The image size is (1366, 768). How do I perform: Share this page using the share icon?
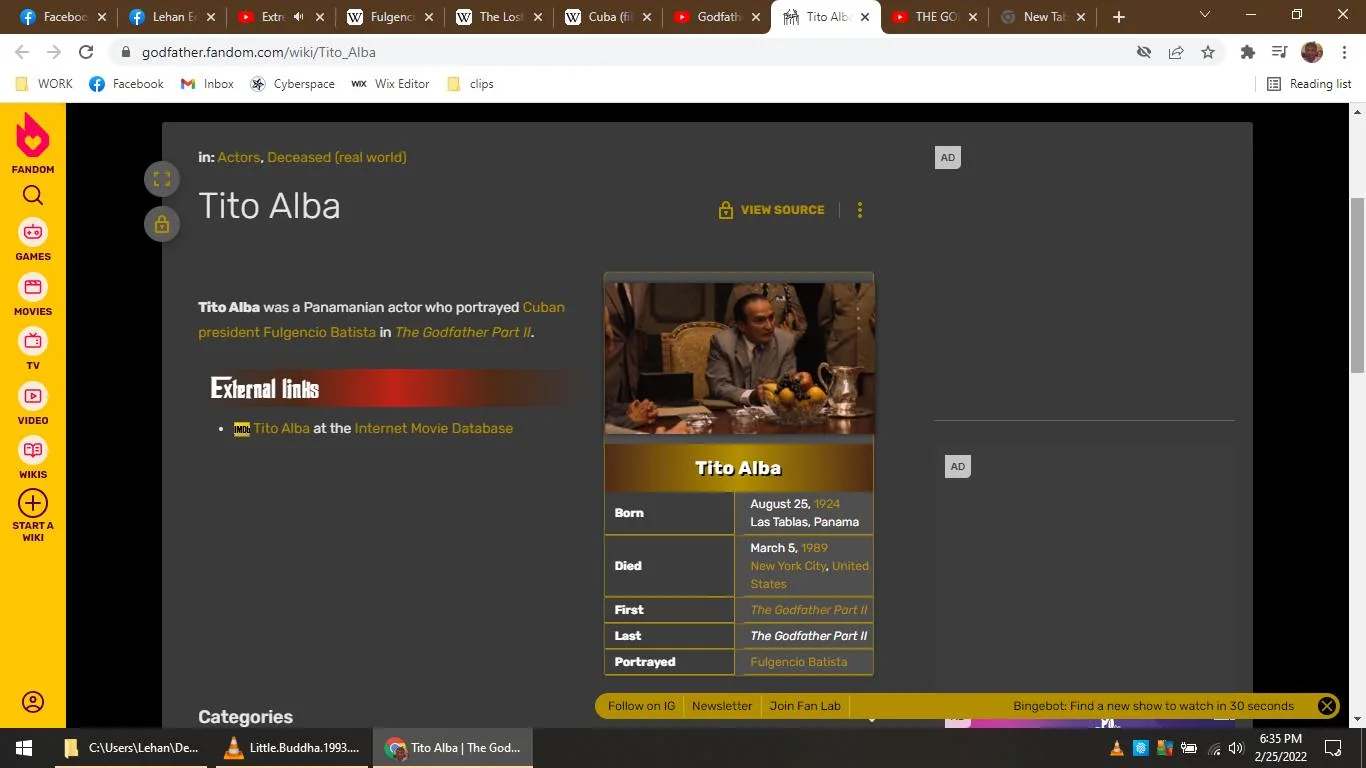(x=1176, y=52)
